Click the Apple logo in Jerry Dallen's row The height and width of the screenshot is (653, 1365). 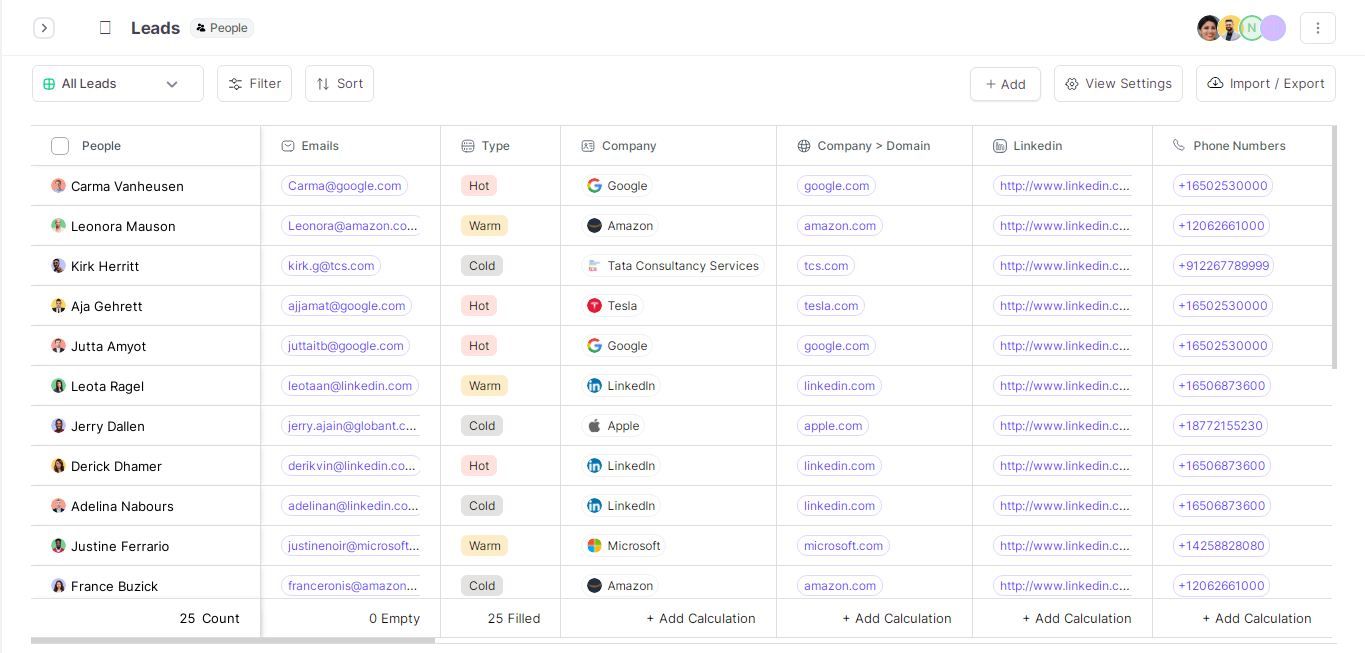coord(595,426)
